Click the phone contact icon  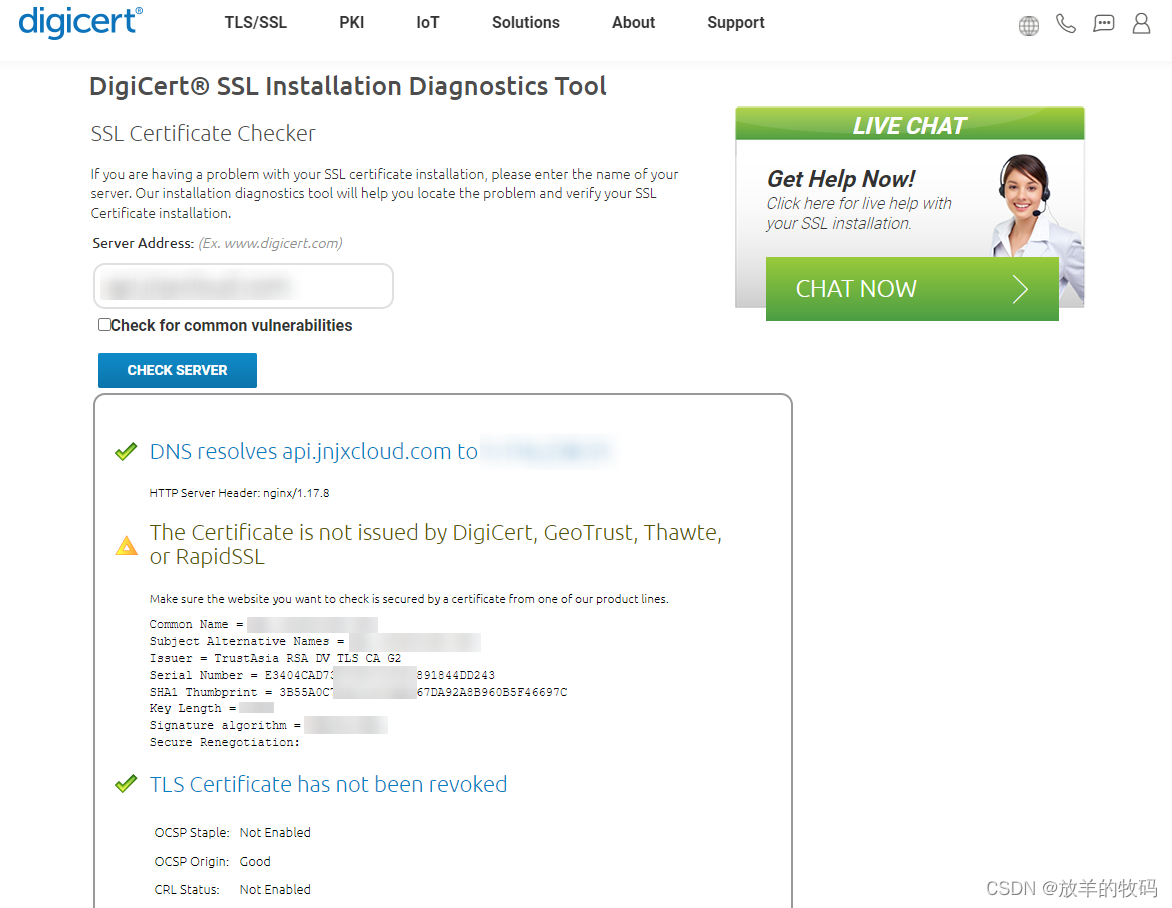pyautogui.click(x=1066, y=24)
